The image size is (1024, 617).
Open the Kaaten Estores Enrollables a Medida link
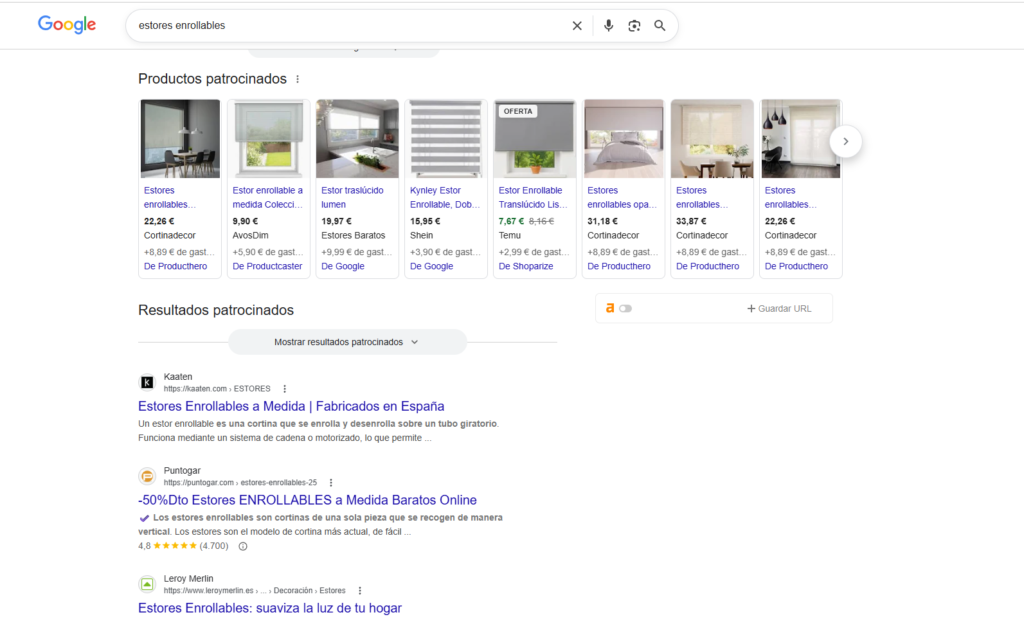pyautogui.click(x=291, y=406)
